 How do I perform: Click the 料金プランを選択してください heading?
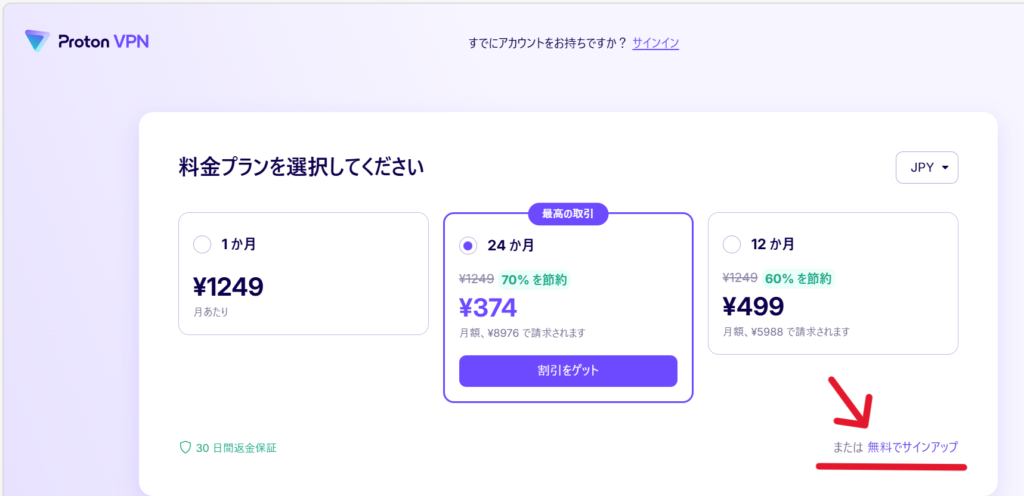301,167
